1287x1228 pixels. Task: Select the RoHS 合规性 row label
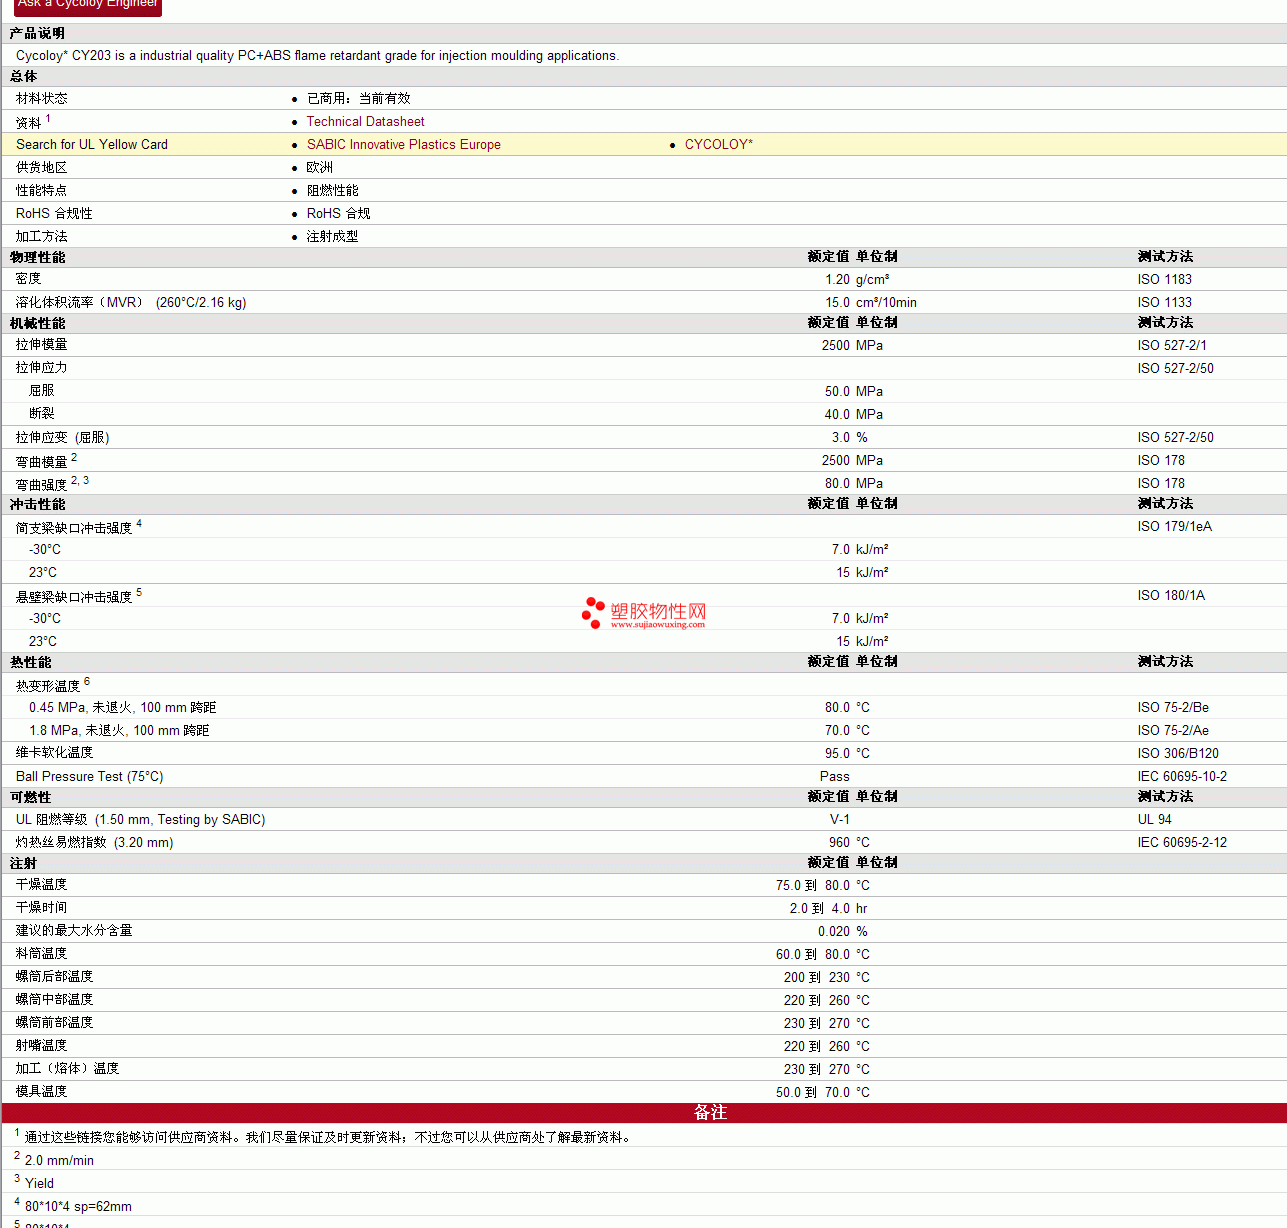(54, 213)
